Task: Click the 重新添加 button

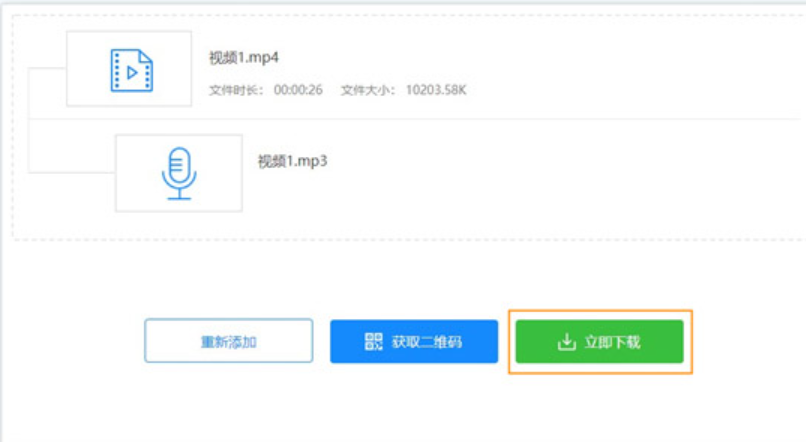Action: click(229, 341)
